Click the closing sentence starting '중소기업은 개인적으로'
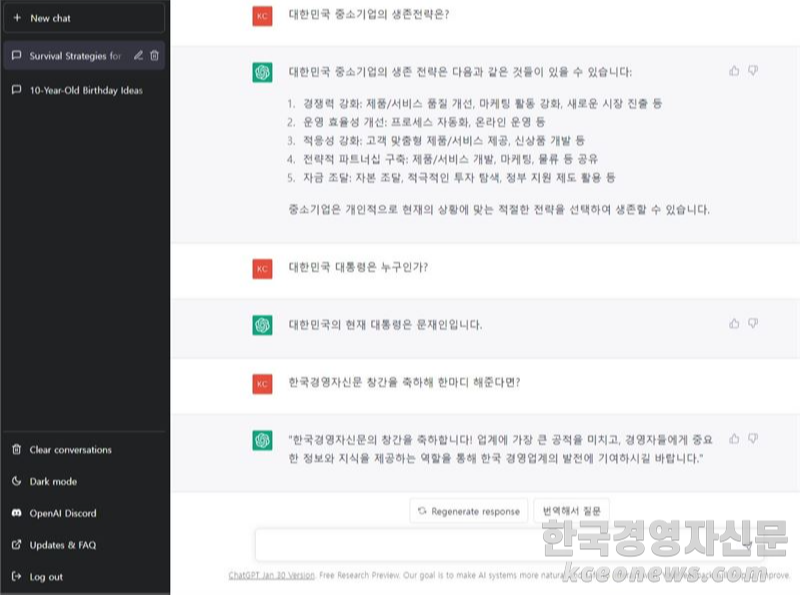This screenshot has width=800, height=595. 499,209
